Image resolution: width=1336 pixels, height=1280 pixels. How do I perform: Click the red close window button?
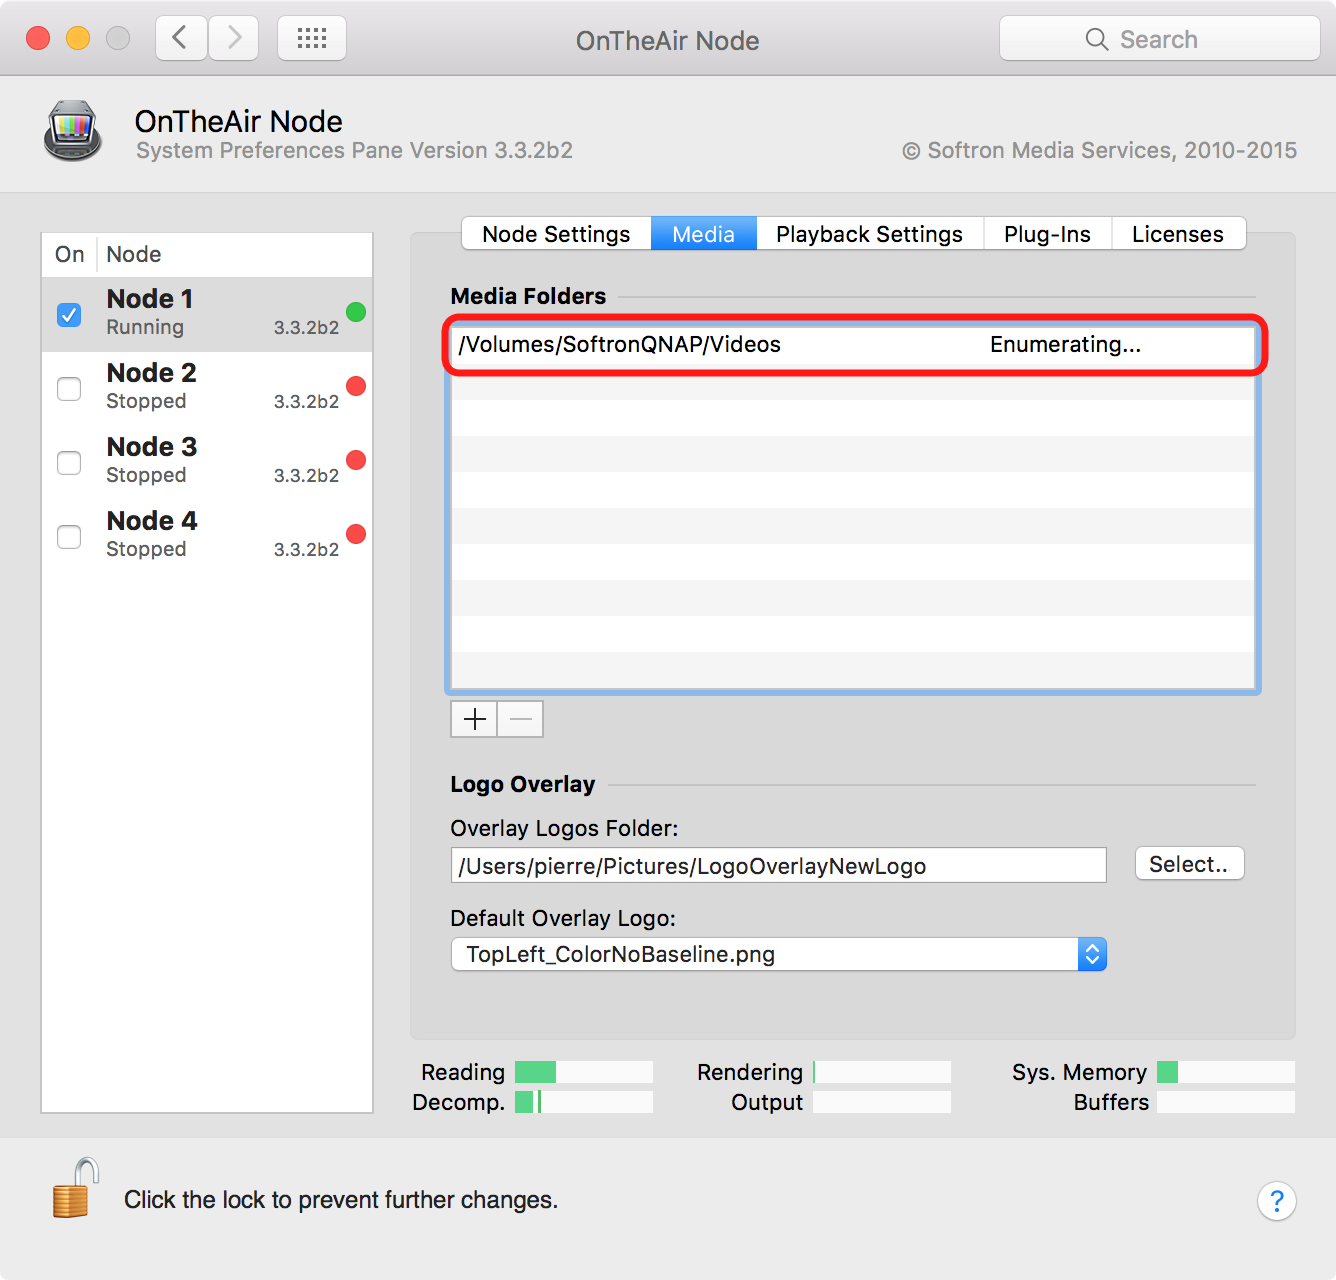(x=38, y=39)
